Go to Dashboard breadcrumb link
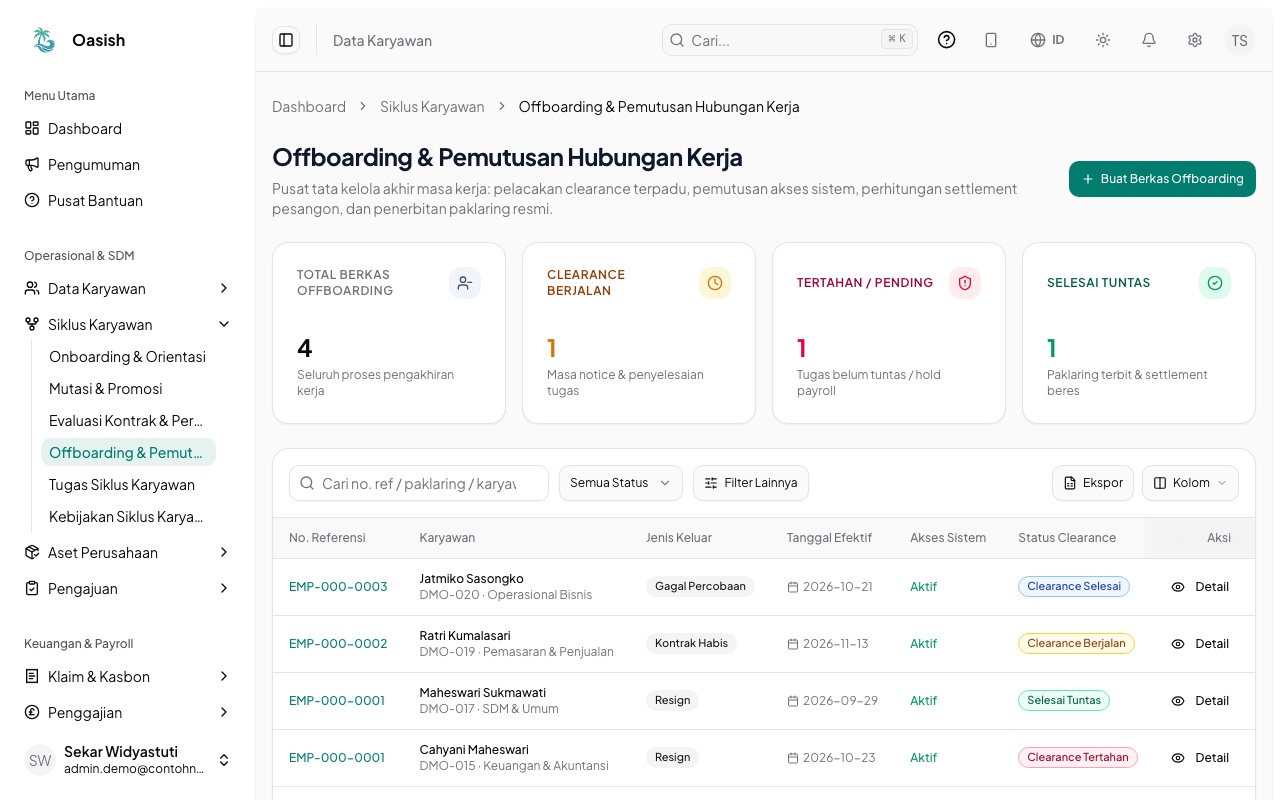The image size is (1280, 800). point(309,107)
